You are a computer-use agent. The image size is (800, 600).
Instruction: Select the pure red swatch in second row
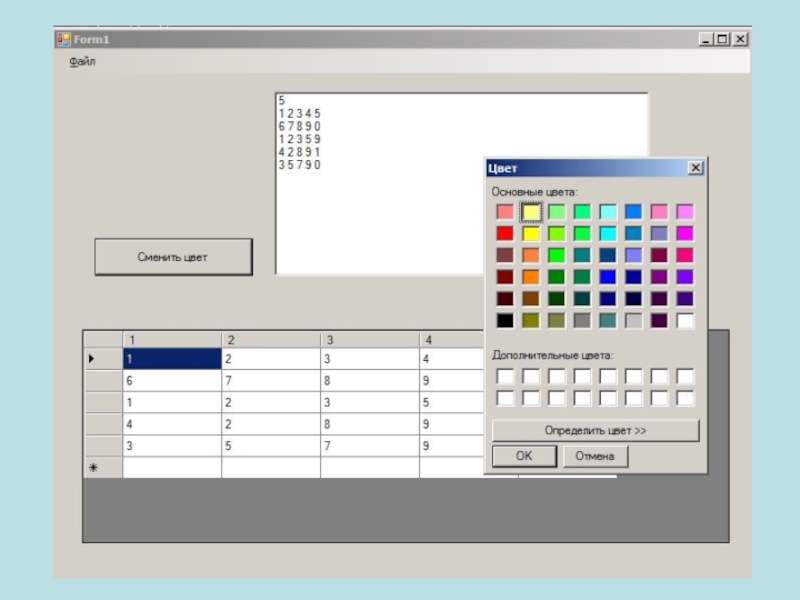(505, 234)
